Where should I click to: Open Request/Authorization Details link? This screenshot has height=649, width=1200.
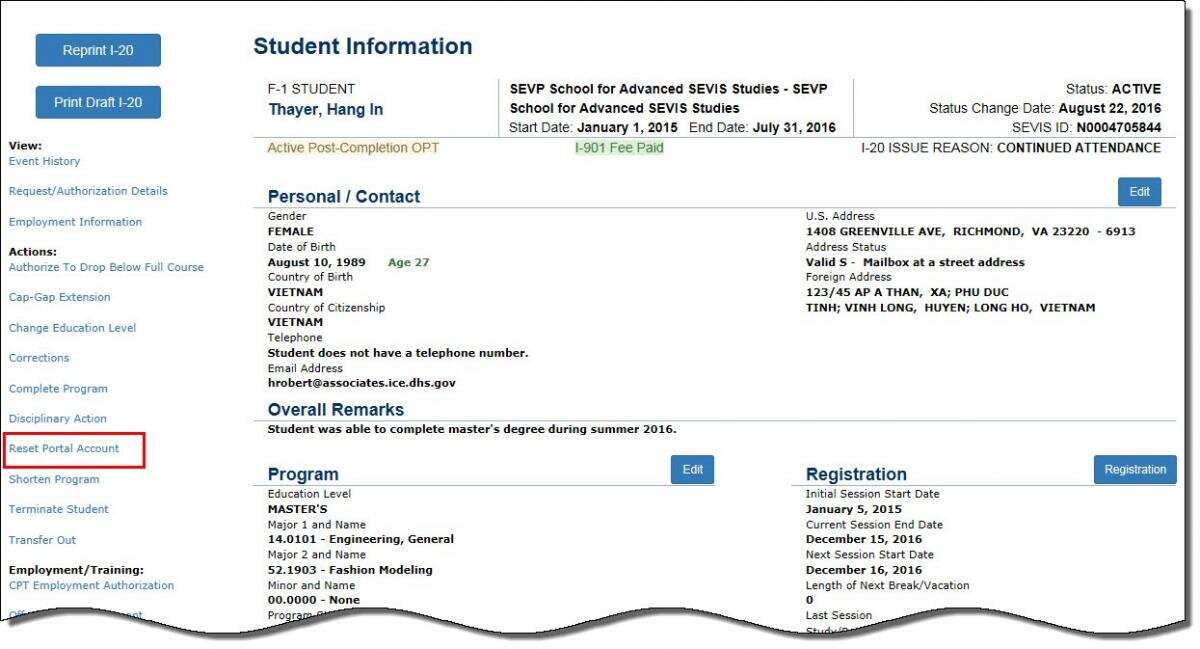pos(88,191)
